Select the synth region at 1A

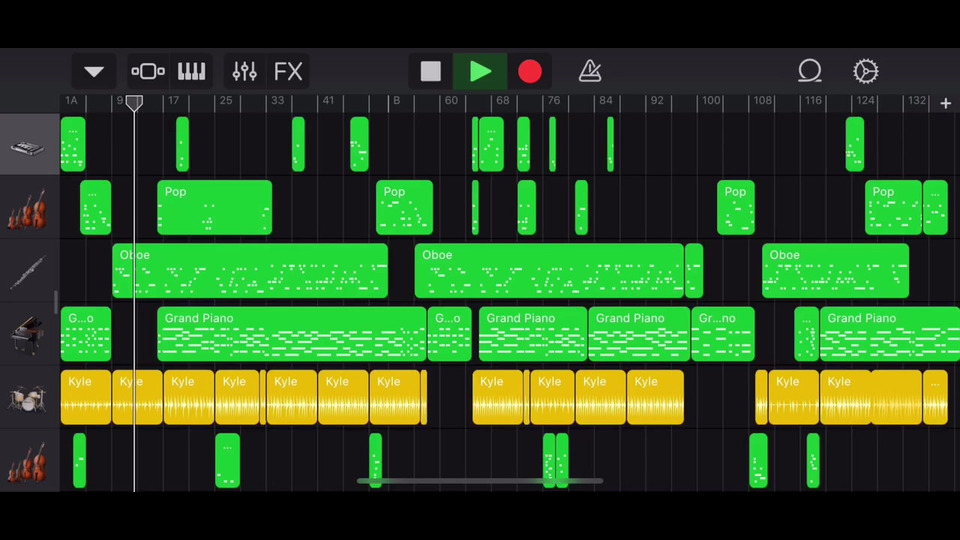[73, 144]
